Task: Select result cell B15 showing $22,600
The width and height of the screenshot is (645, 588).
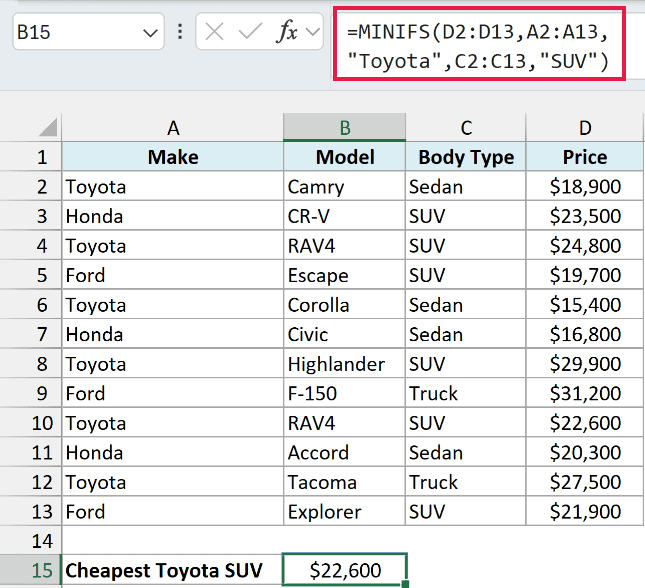Action: click(345, 570)
